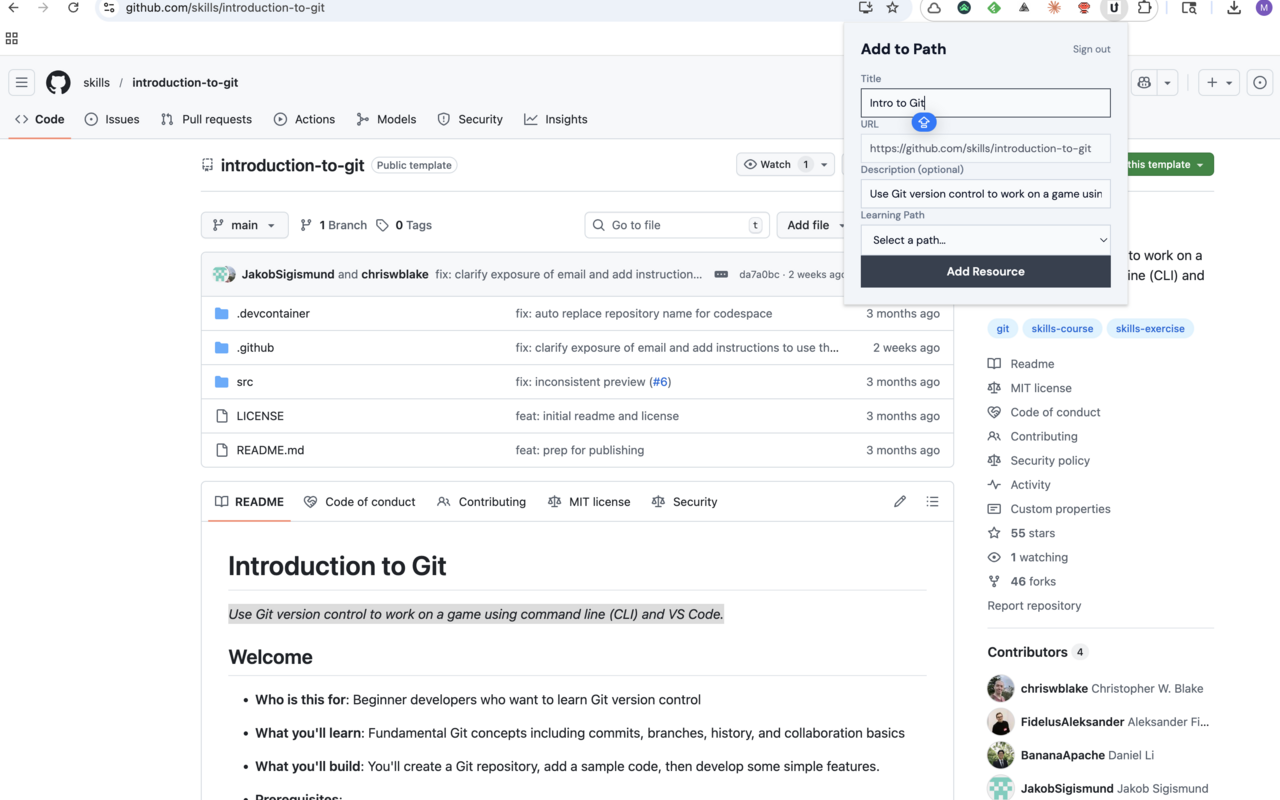This screenshot has width=1280, height=800.
Task: Reload the page with refresh icon
Action: pos(73,8)
